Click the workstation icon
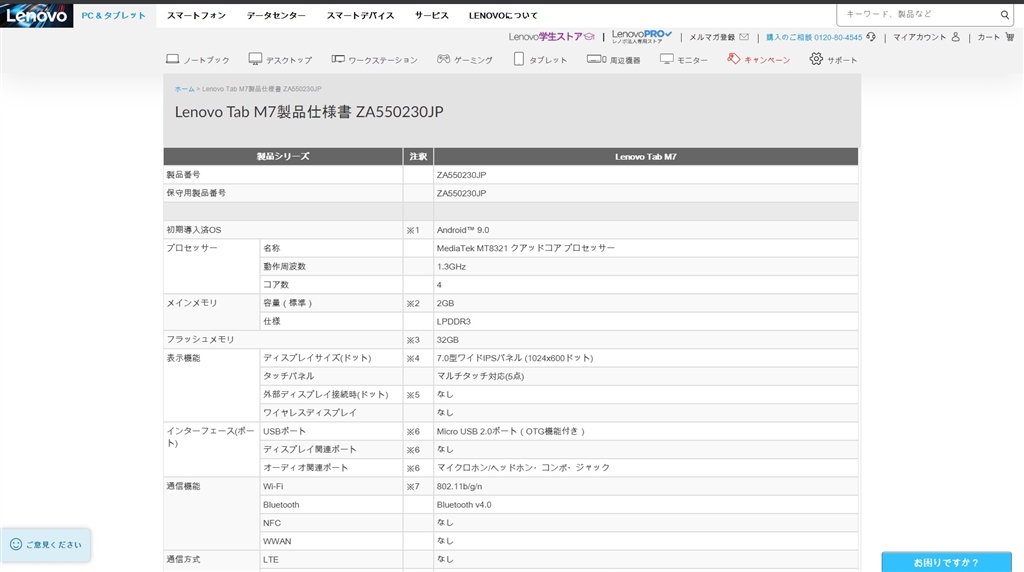 [338, 59]
